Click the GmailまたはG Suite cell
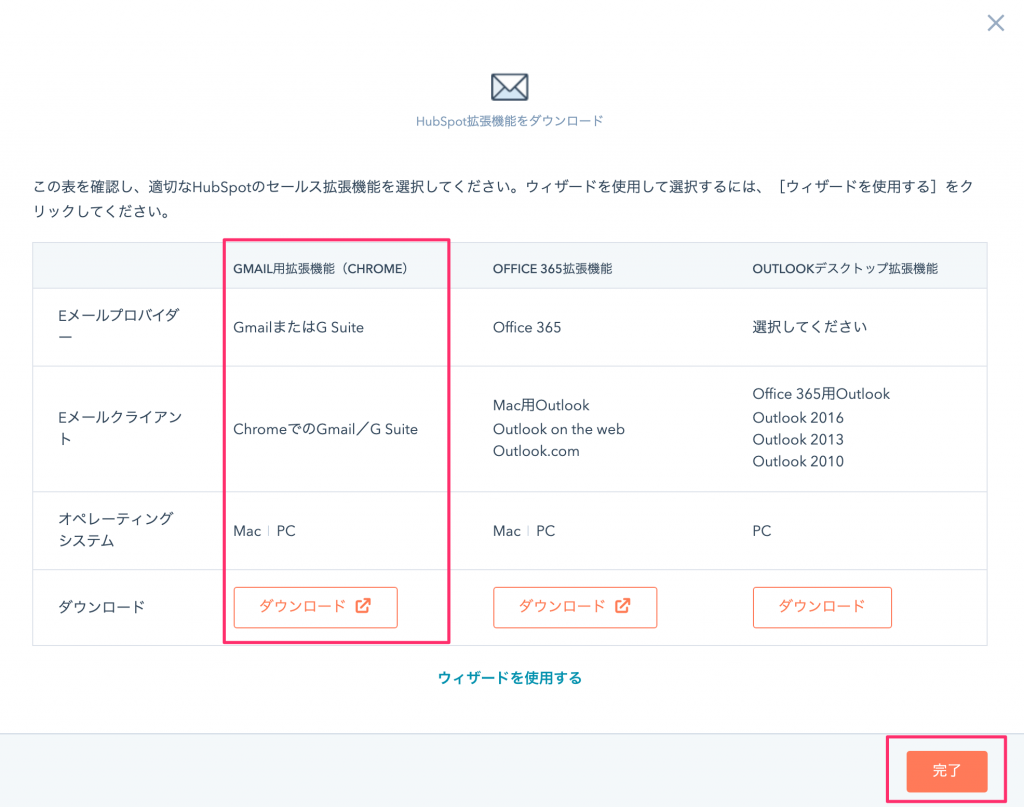1024x807 pixels. [298, 327]
